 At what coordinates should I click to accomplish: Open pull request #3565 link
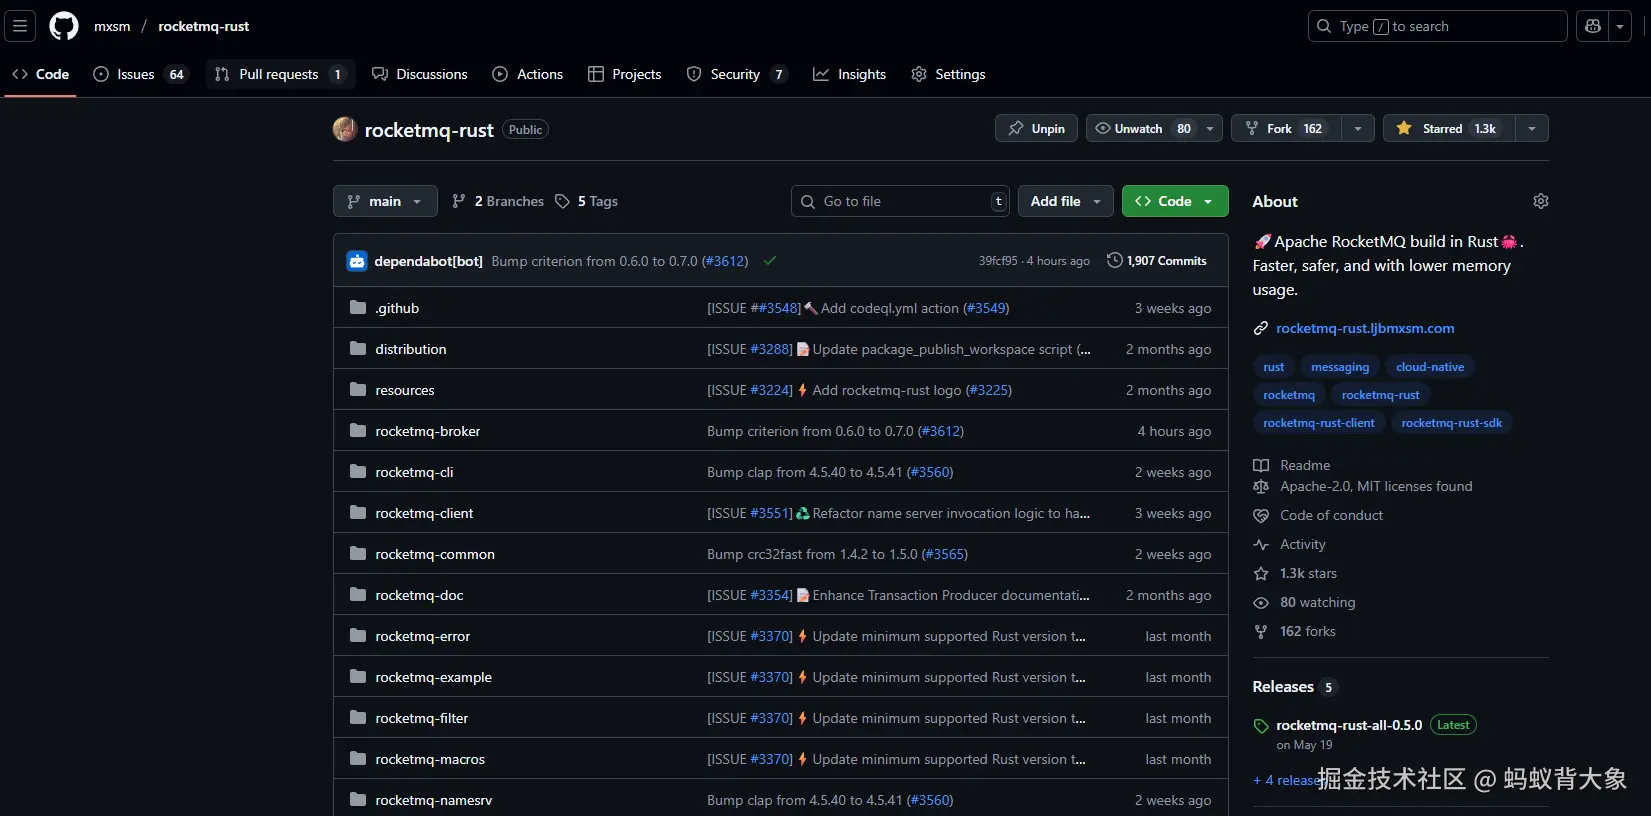(x=945, y=554)
